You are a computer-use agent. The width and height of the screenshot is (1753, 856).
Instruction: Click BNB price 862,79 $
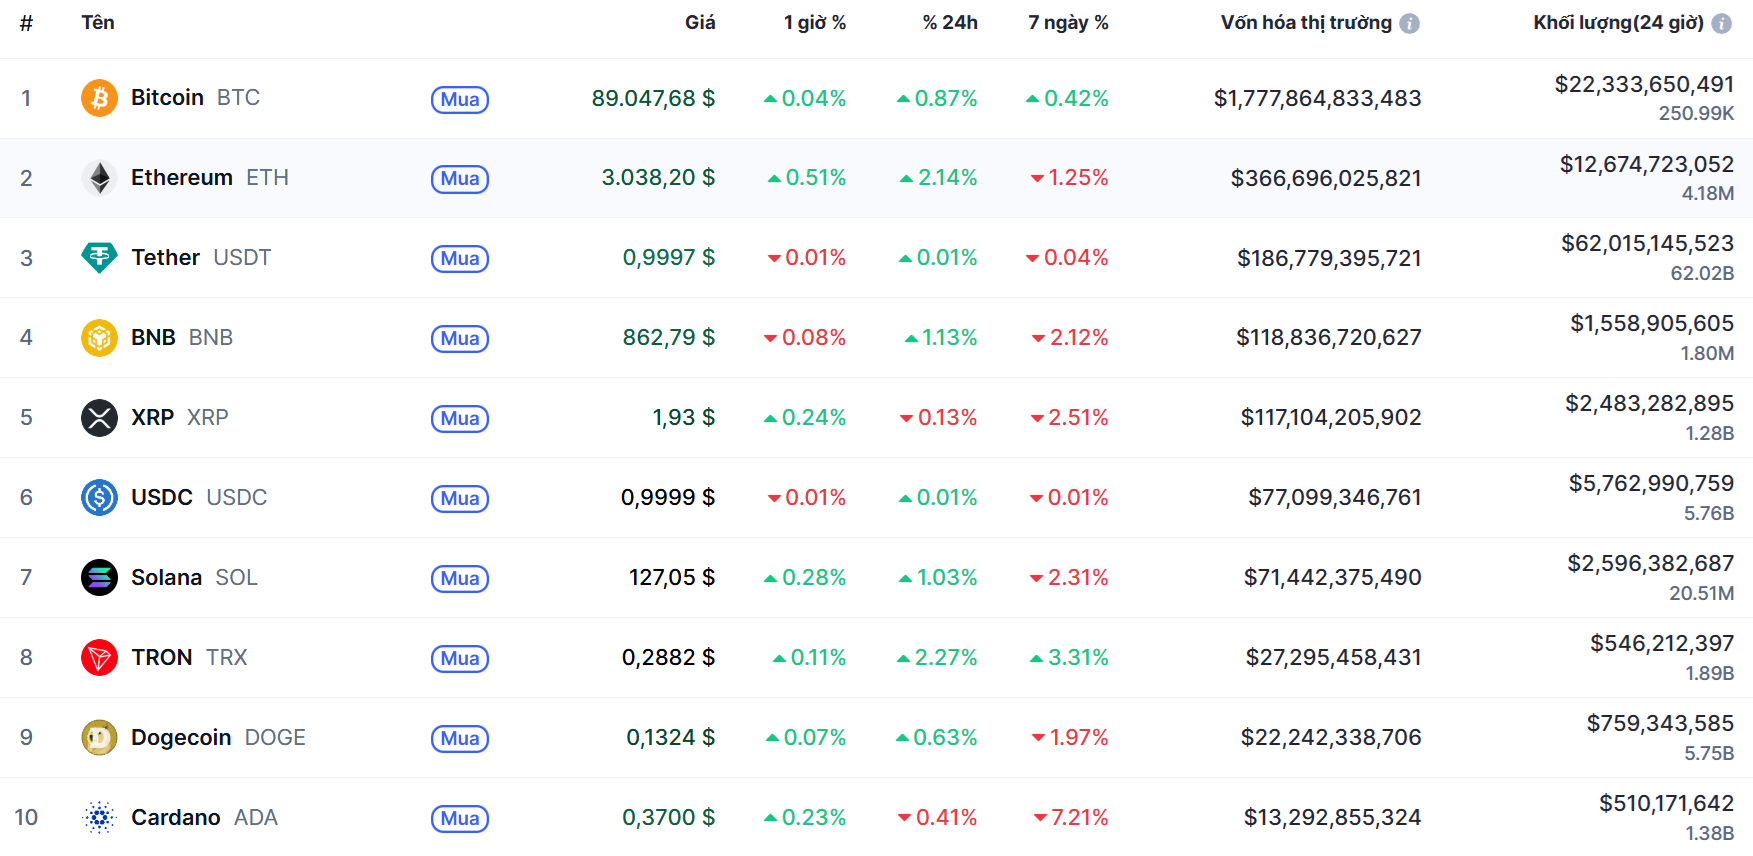pos(669,338)
